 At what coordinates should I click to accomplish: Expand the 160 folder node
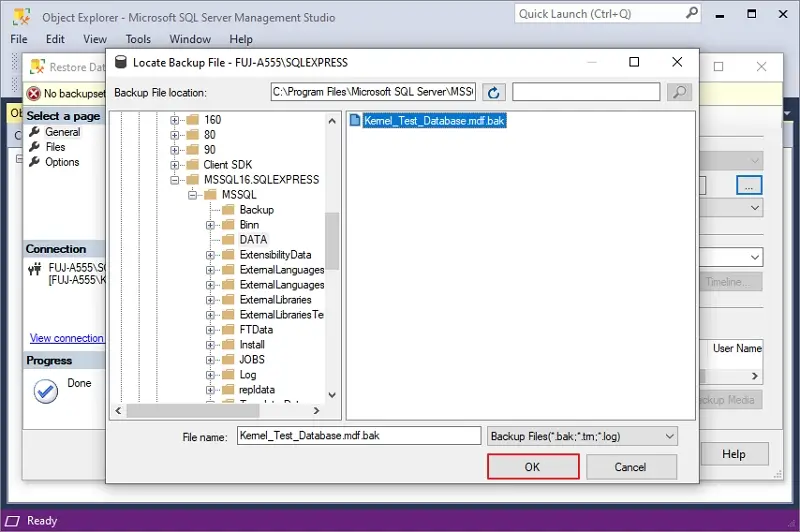(x=174, y=120)
